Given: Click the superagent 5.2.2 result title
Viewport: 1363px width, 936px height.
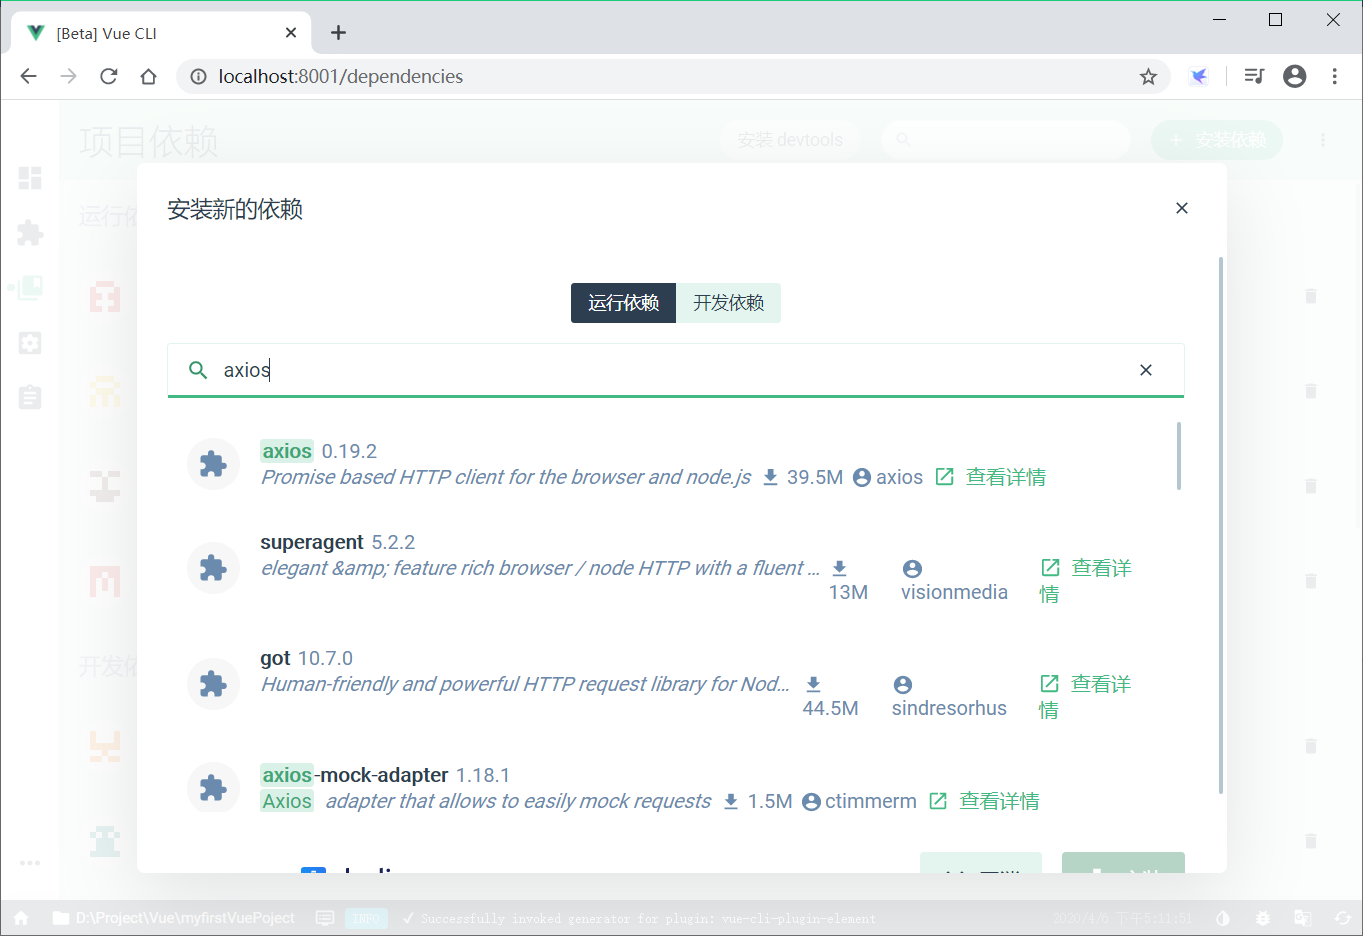Looking at the screenshot, I should (x=337, y=542).
